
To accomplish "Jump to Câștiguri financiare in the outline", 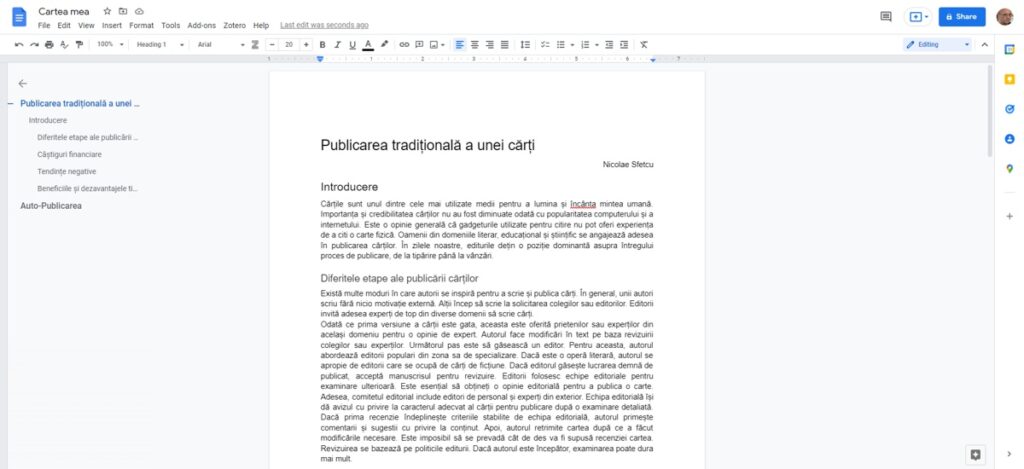I will tap(69, 154).
